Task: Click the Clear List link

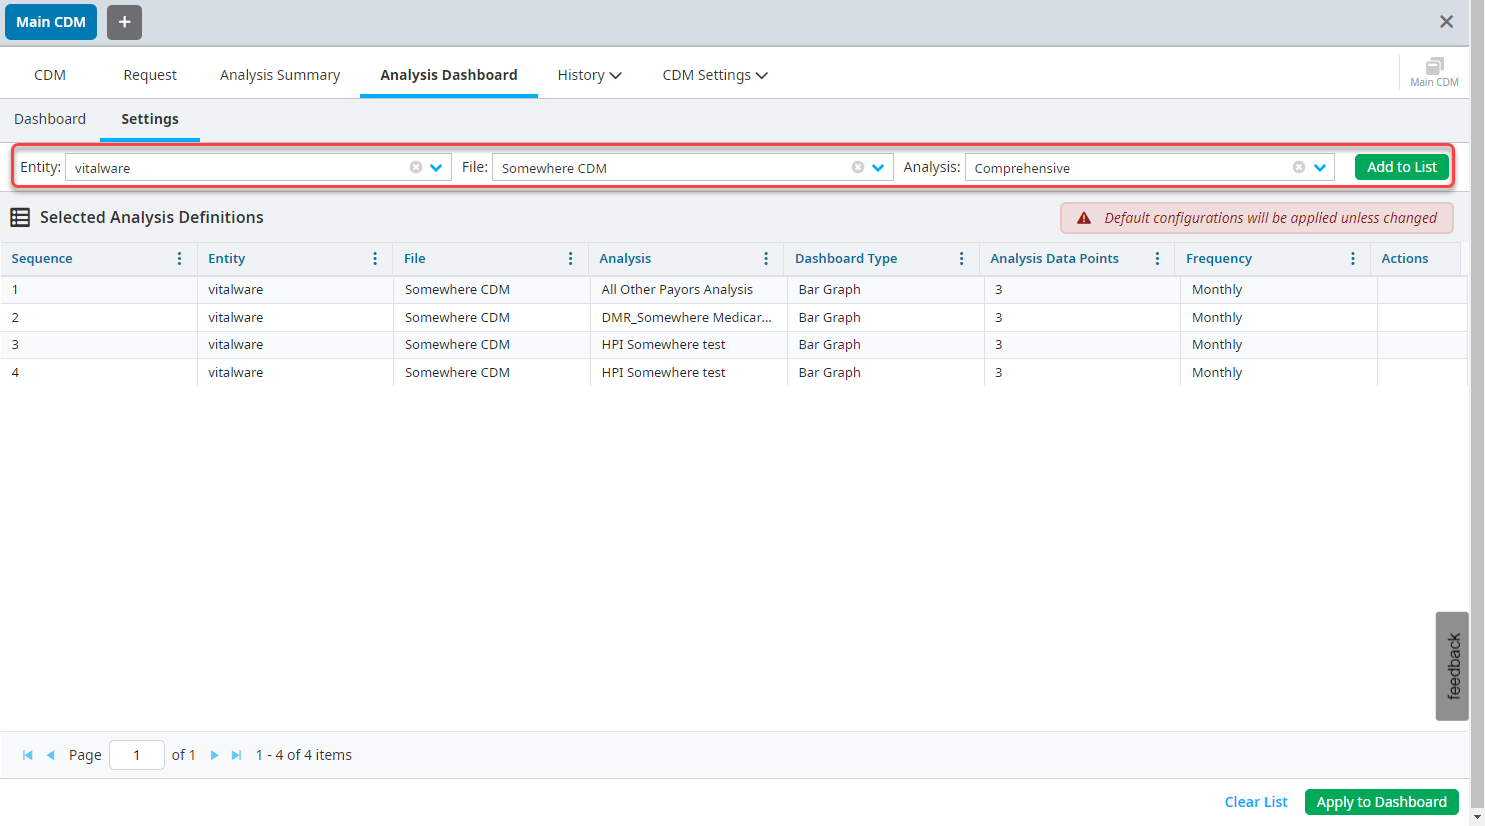Action: click(x=1255, y=802)
